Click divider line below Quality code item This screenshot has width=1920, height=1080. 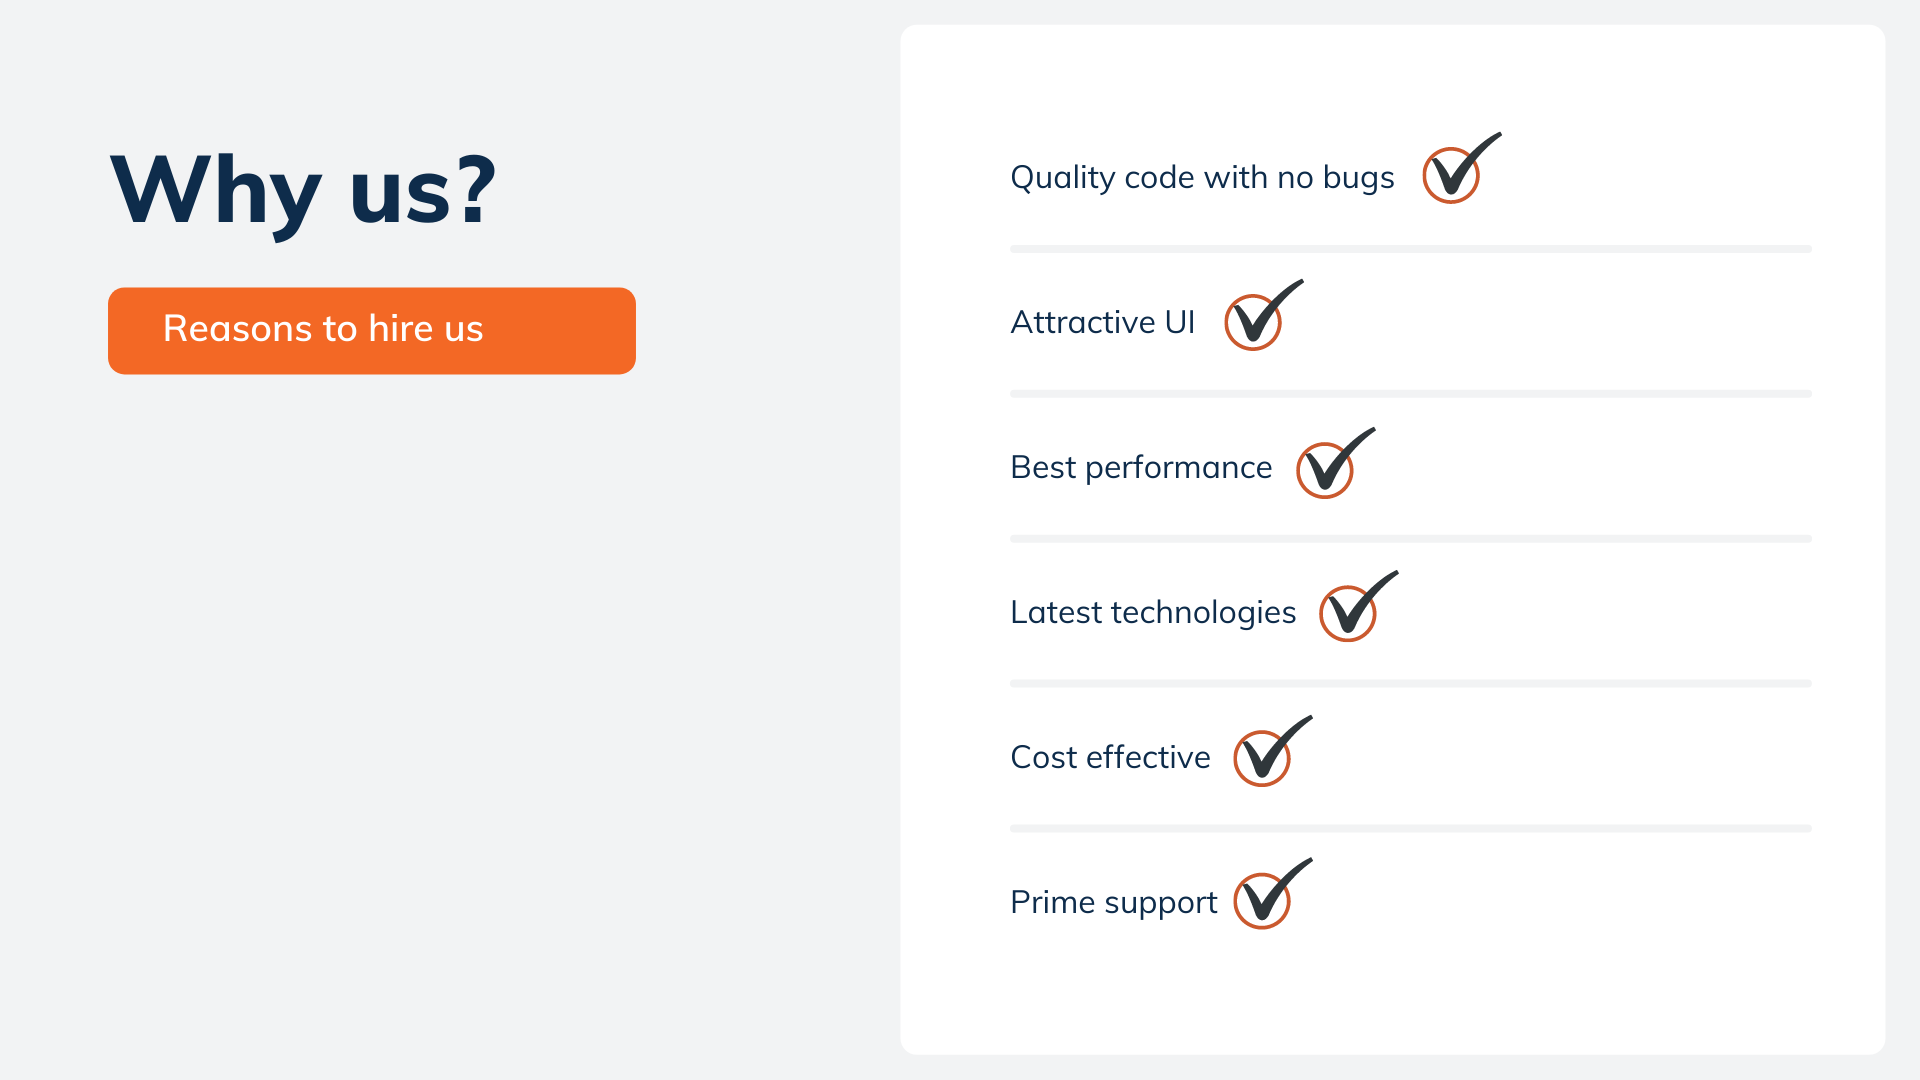(1411, 249)
